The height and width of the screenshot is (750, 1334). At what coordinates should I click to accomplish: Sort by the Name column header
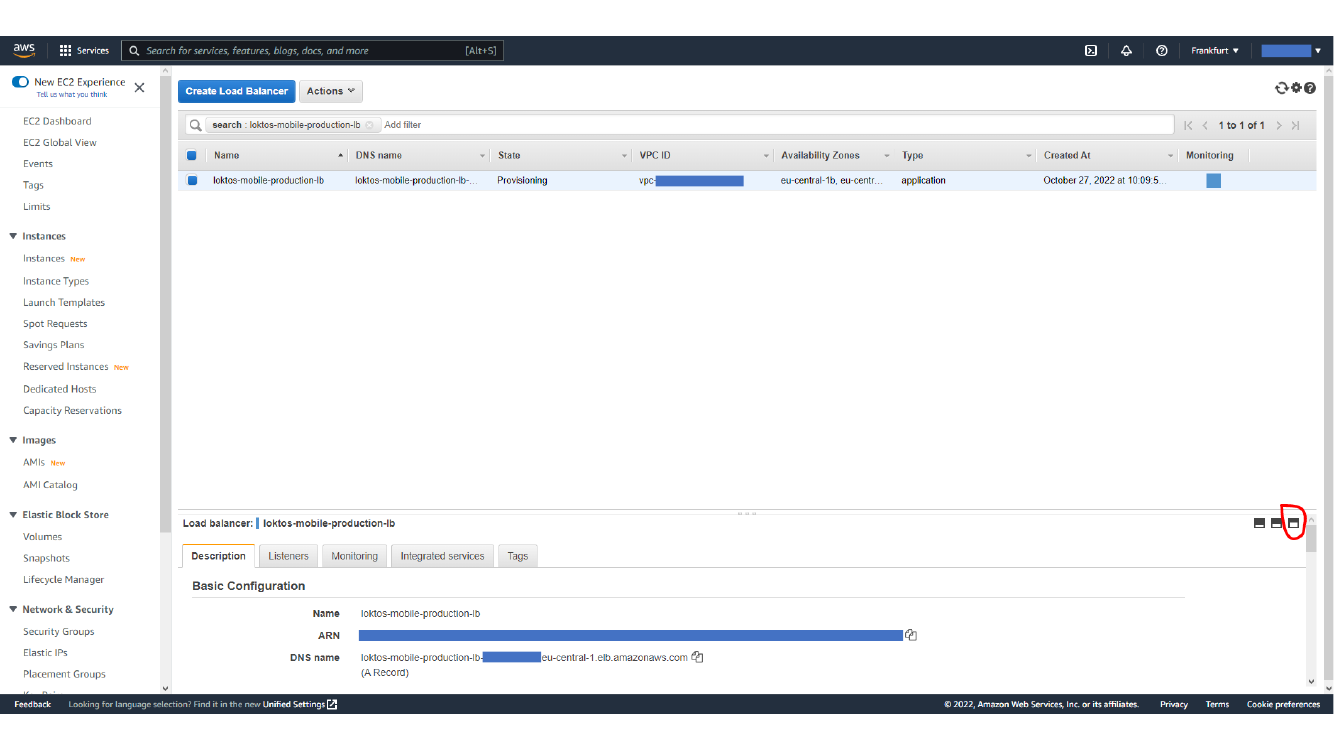tap(276, 155)
